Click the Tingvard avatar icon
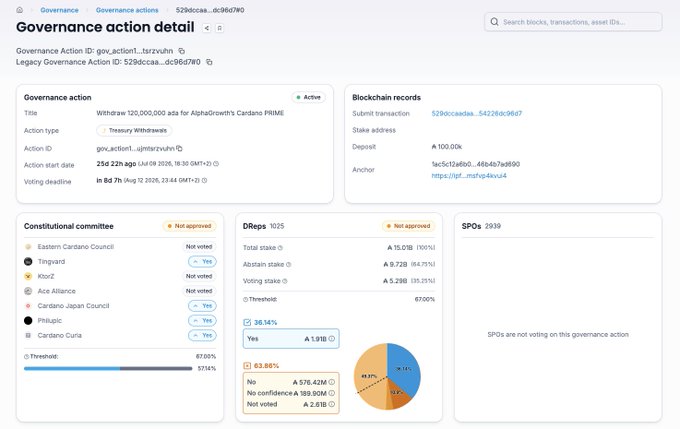The width and height of the screenshot is (680, 429). (x=28, y=262)
